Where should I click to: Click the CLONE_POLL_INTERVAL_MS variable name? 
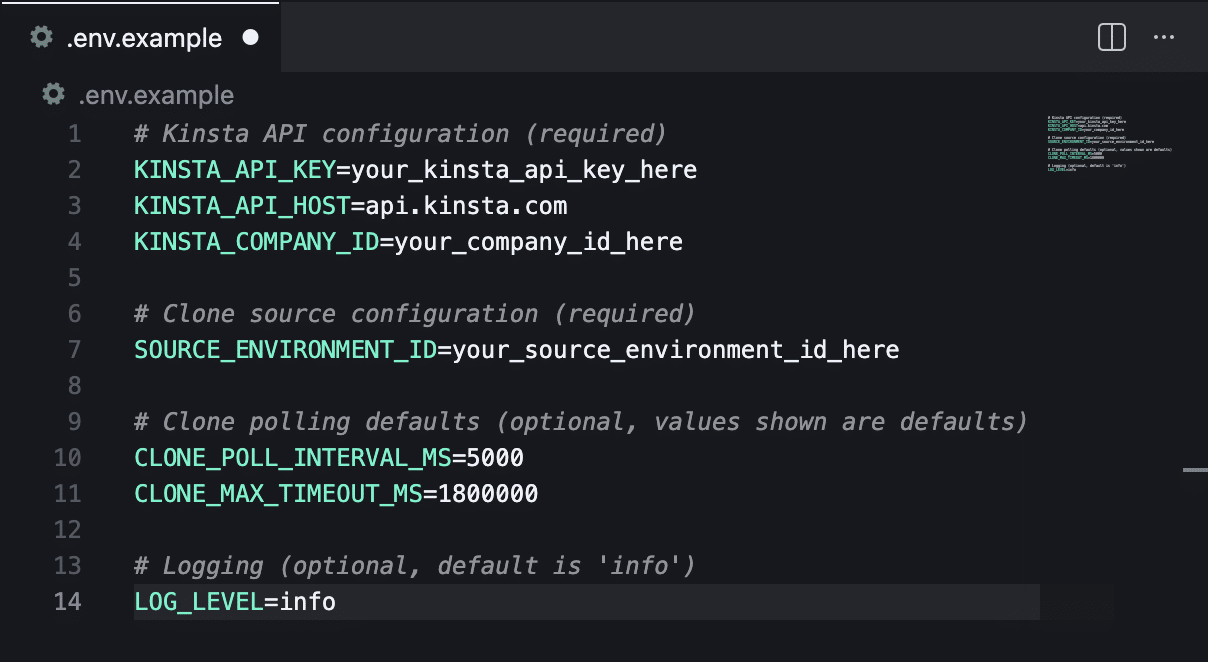(293, 458)
